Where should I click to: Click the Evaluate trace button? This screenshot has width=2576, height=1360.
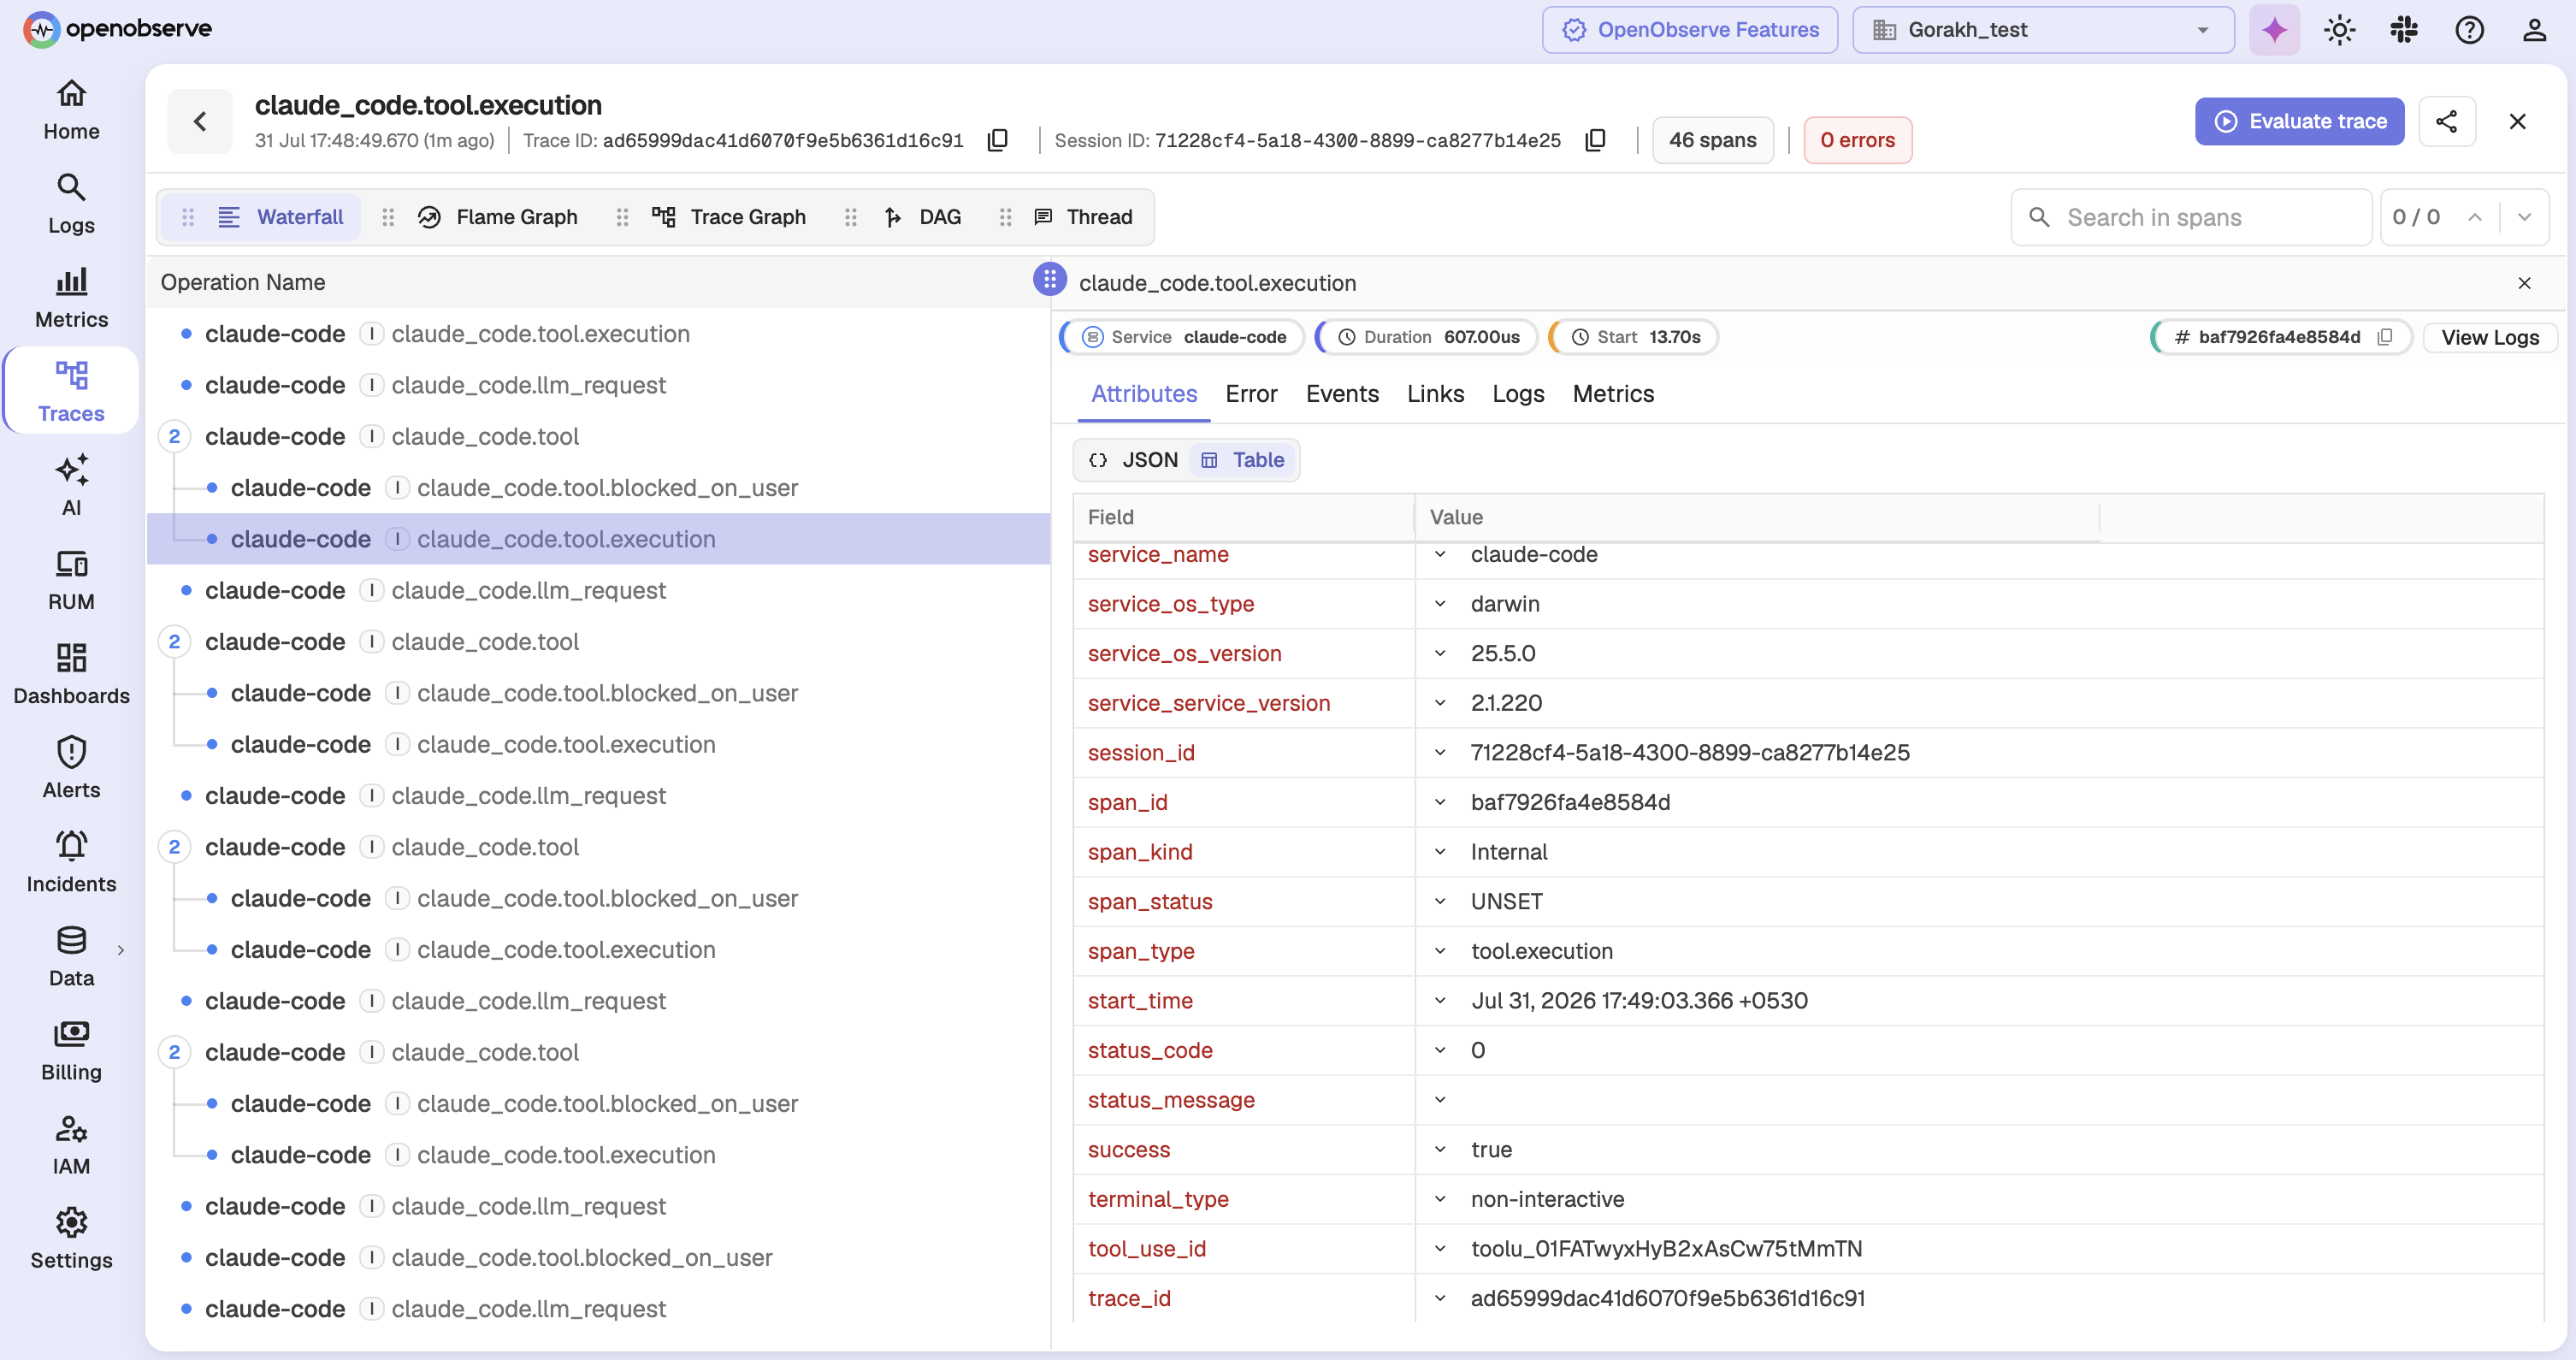pos(2299,121)
